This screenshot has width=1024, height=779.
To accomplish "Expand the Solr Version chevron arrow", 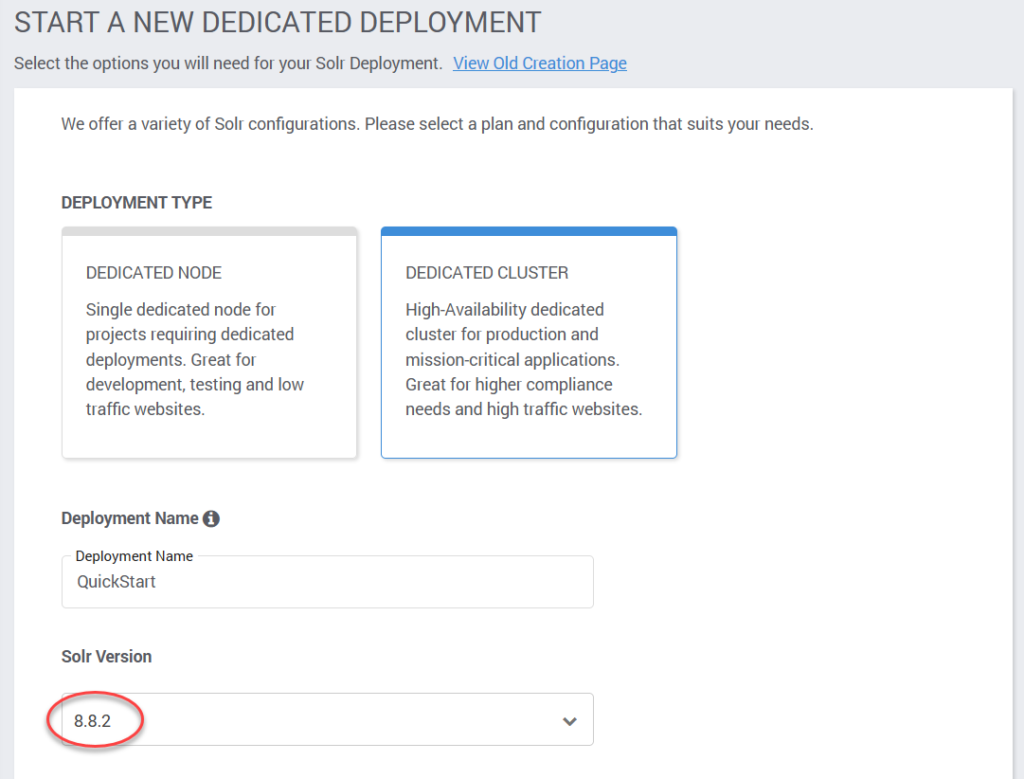I will click(x=570, y=721).
